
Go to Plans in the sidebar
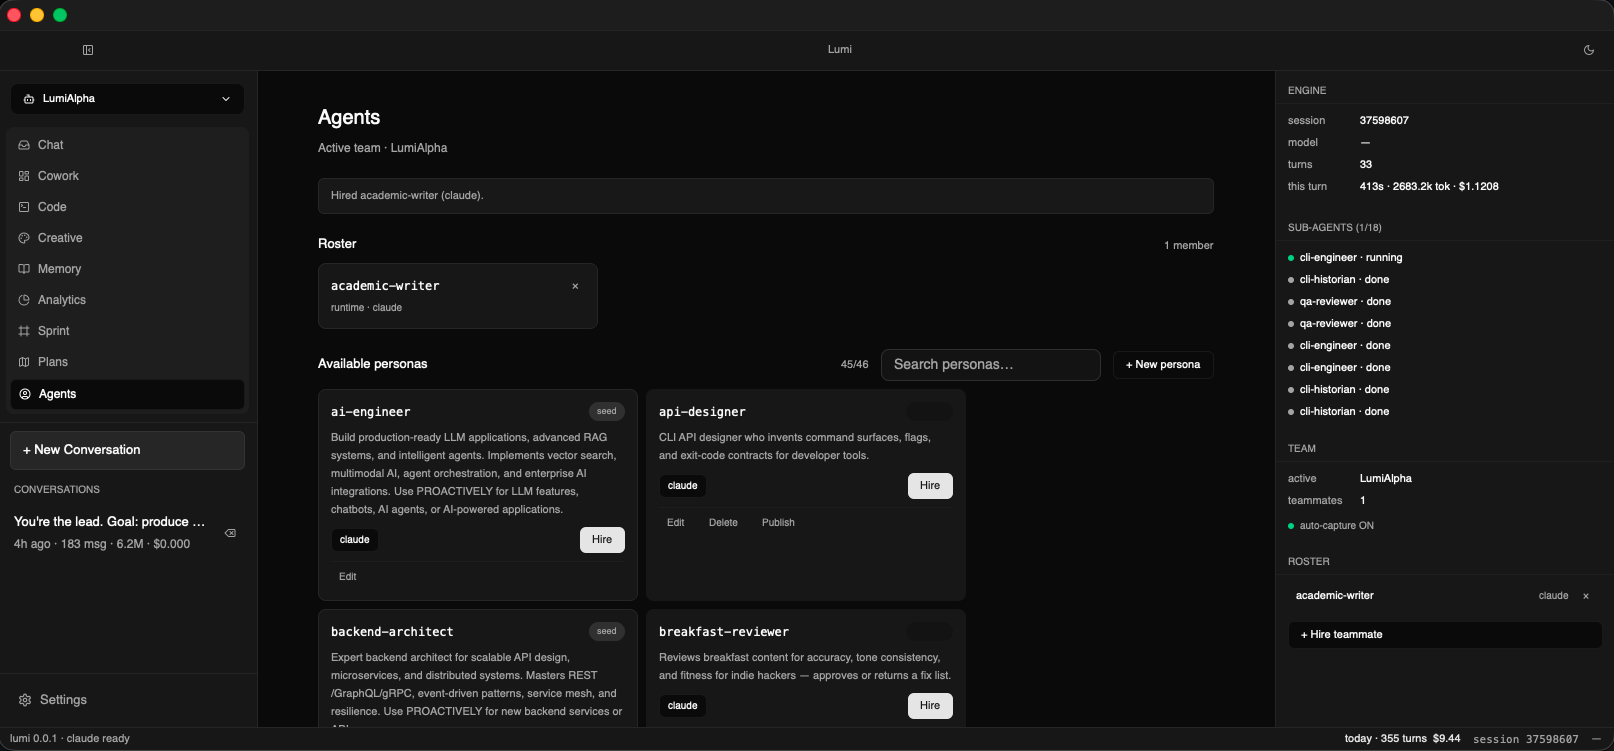[127, 362]
